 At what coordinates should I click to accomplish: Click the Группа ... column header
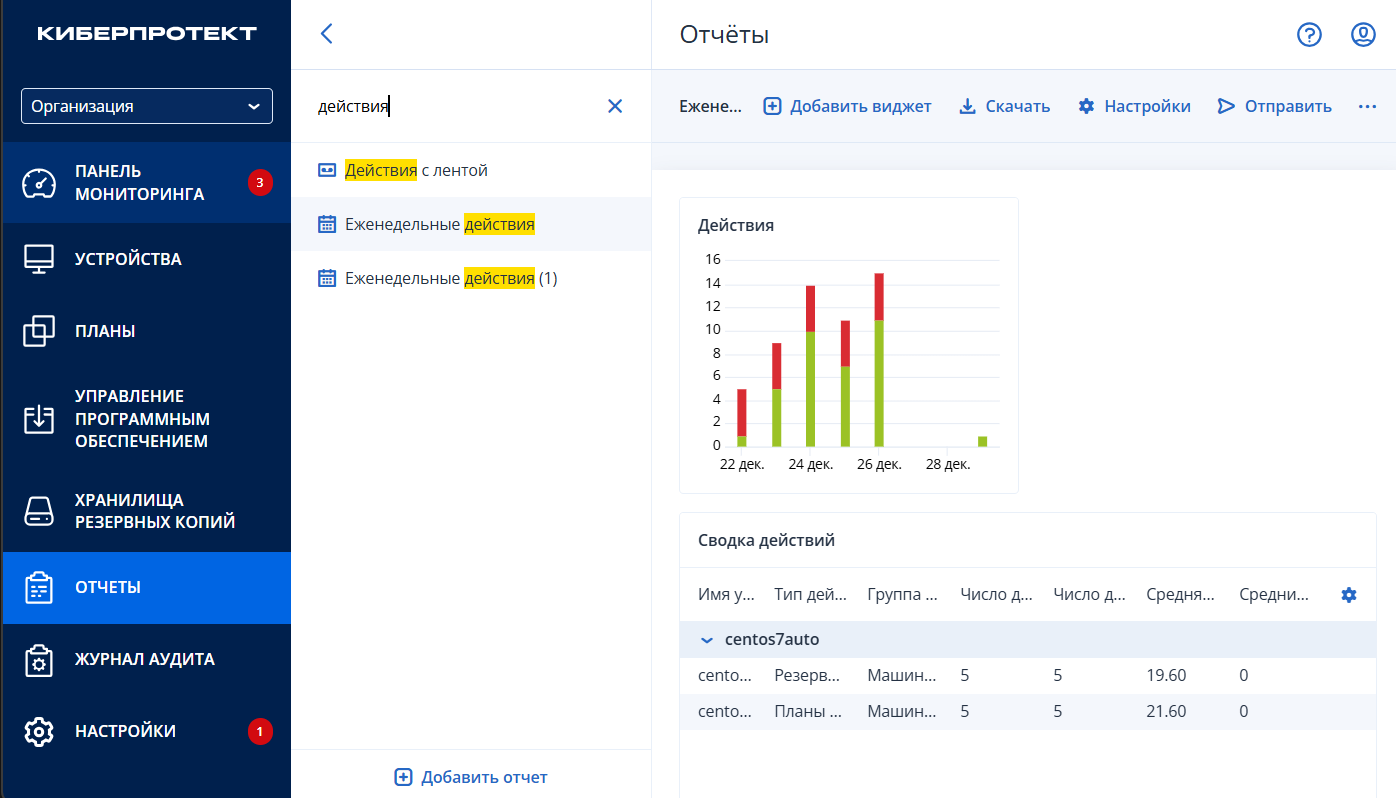903,595
